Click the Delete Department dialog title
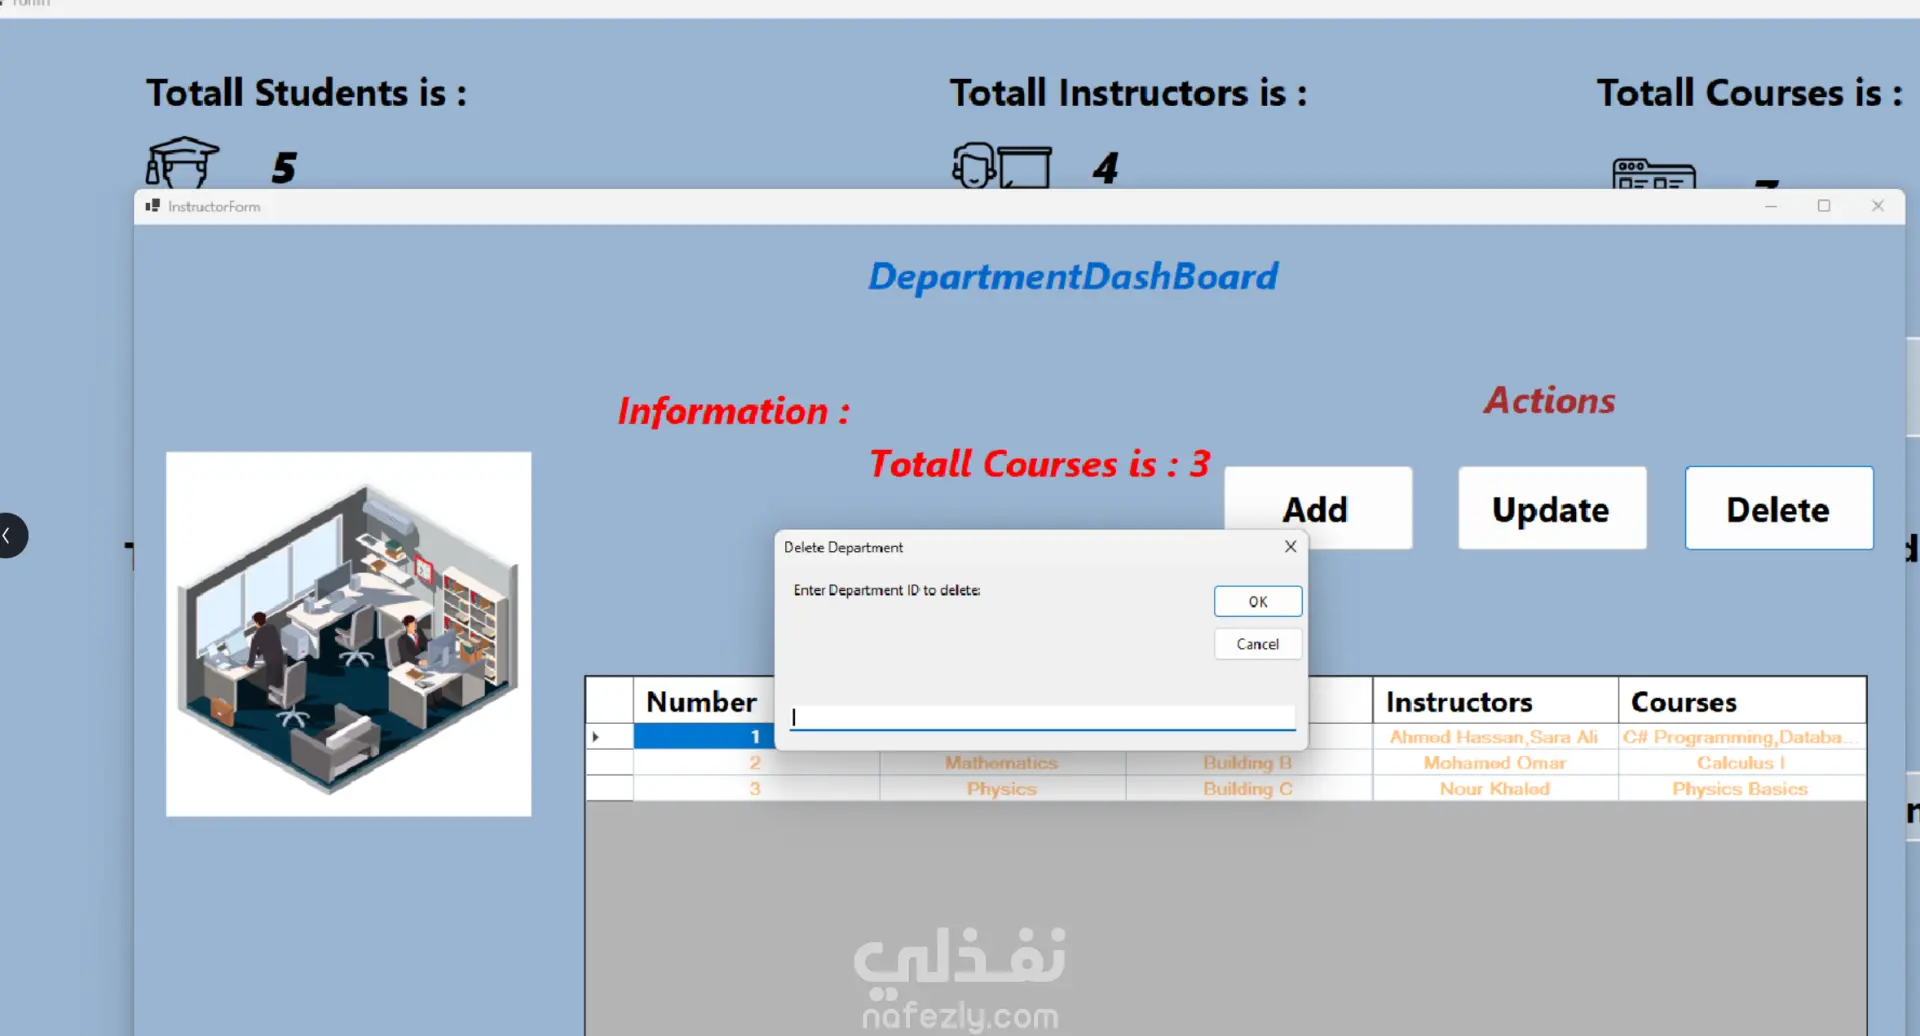 [843, 547]
